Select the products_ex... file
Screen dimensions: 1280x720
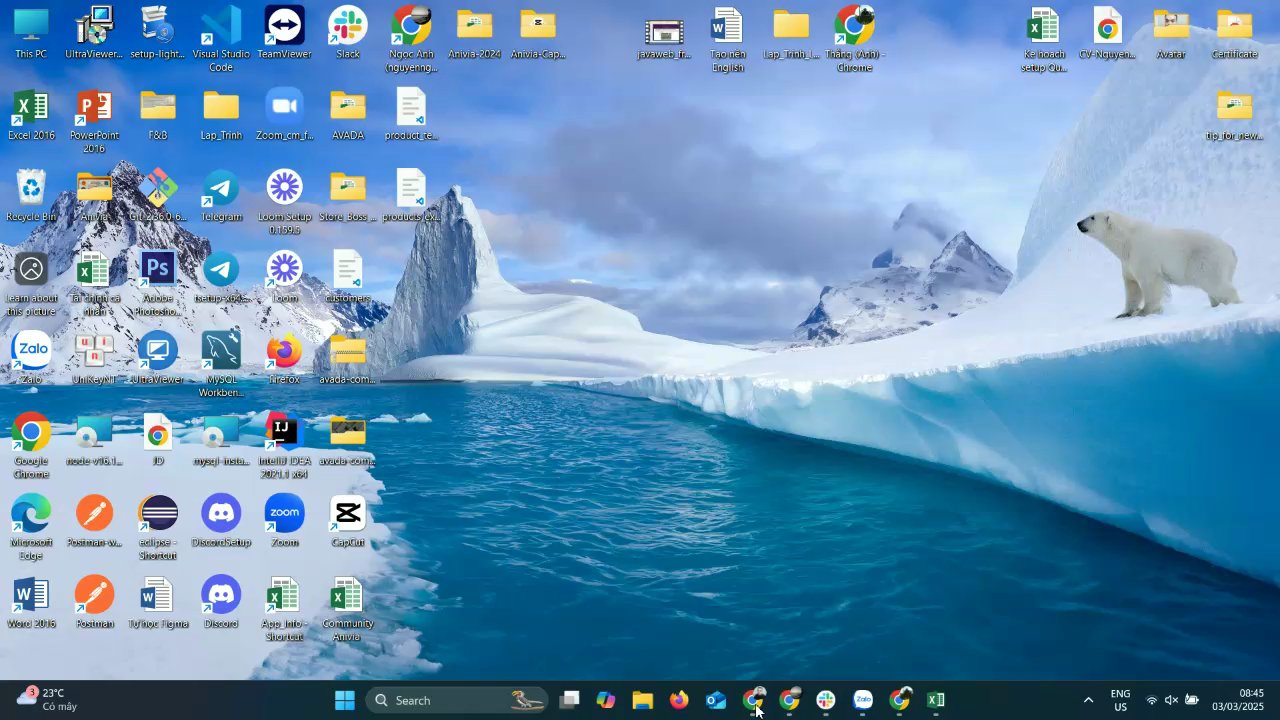411,196
